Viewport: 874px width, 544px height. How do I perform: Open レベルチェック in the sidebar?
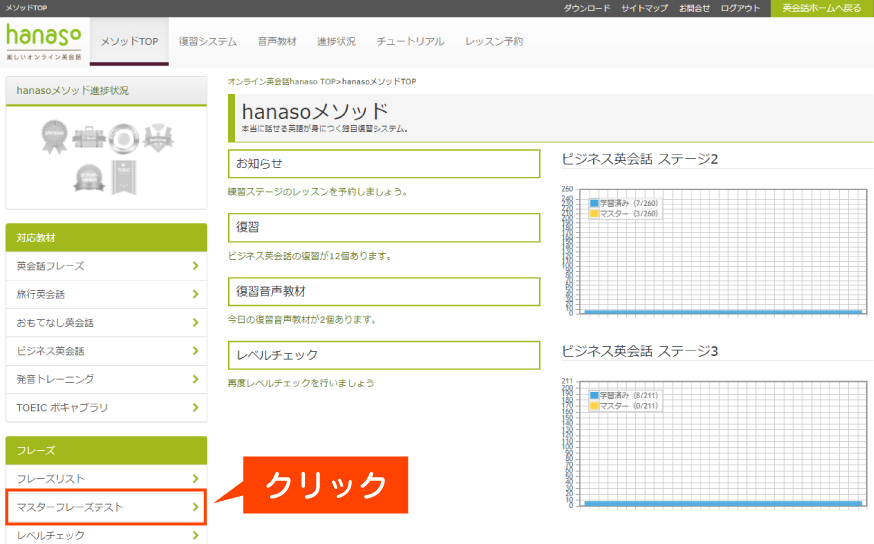tap(106, 535)
